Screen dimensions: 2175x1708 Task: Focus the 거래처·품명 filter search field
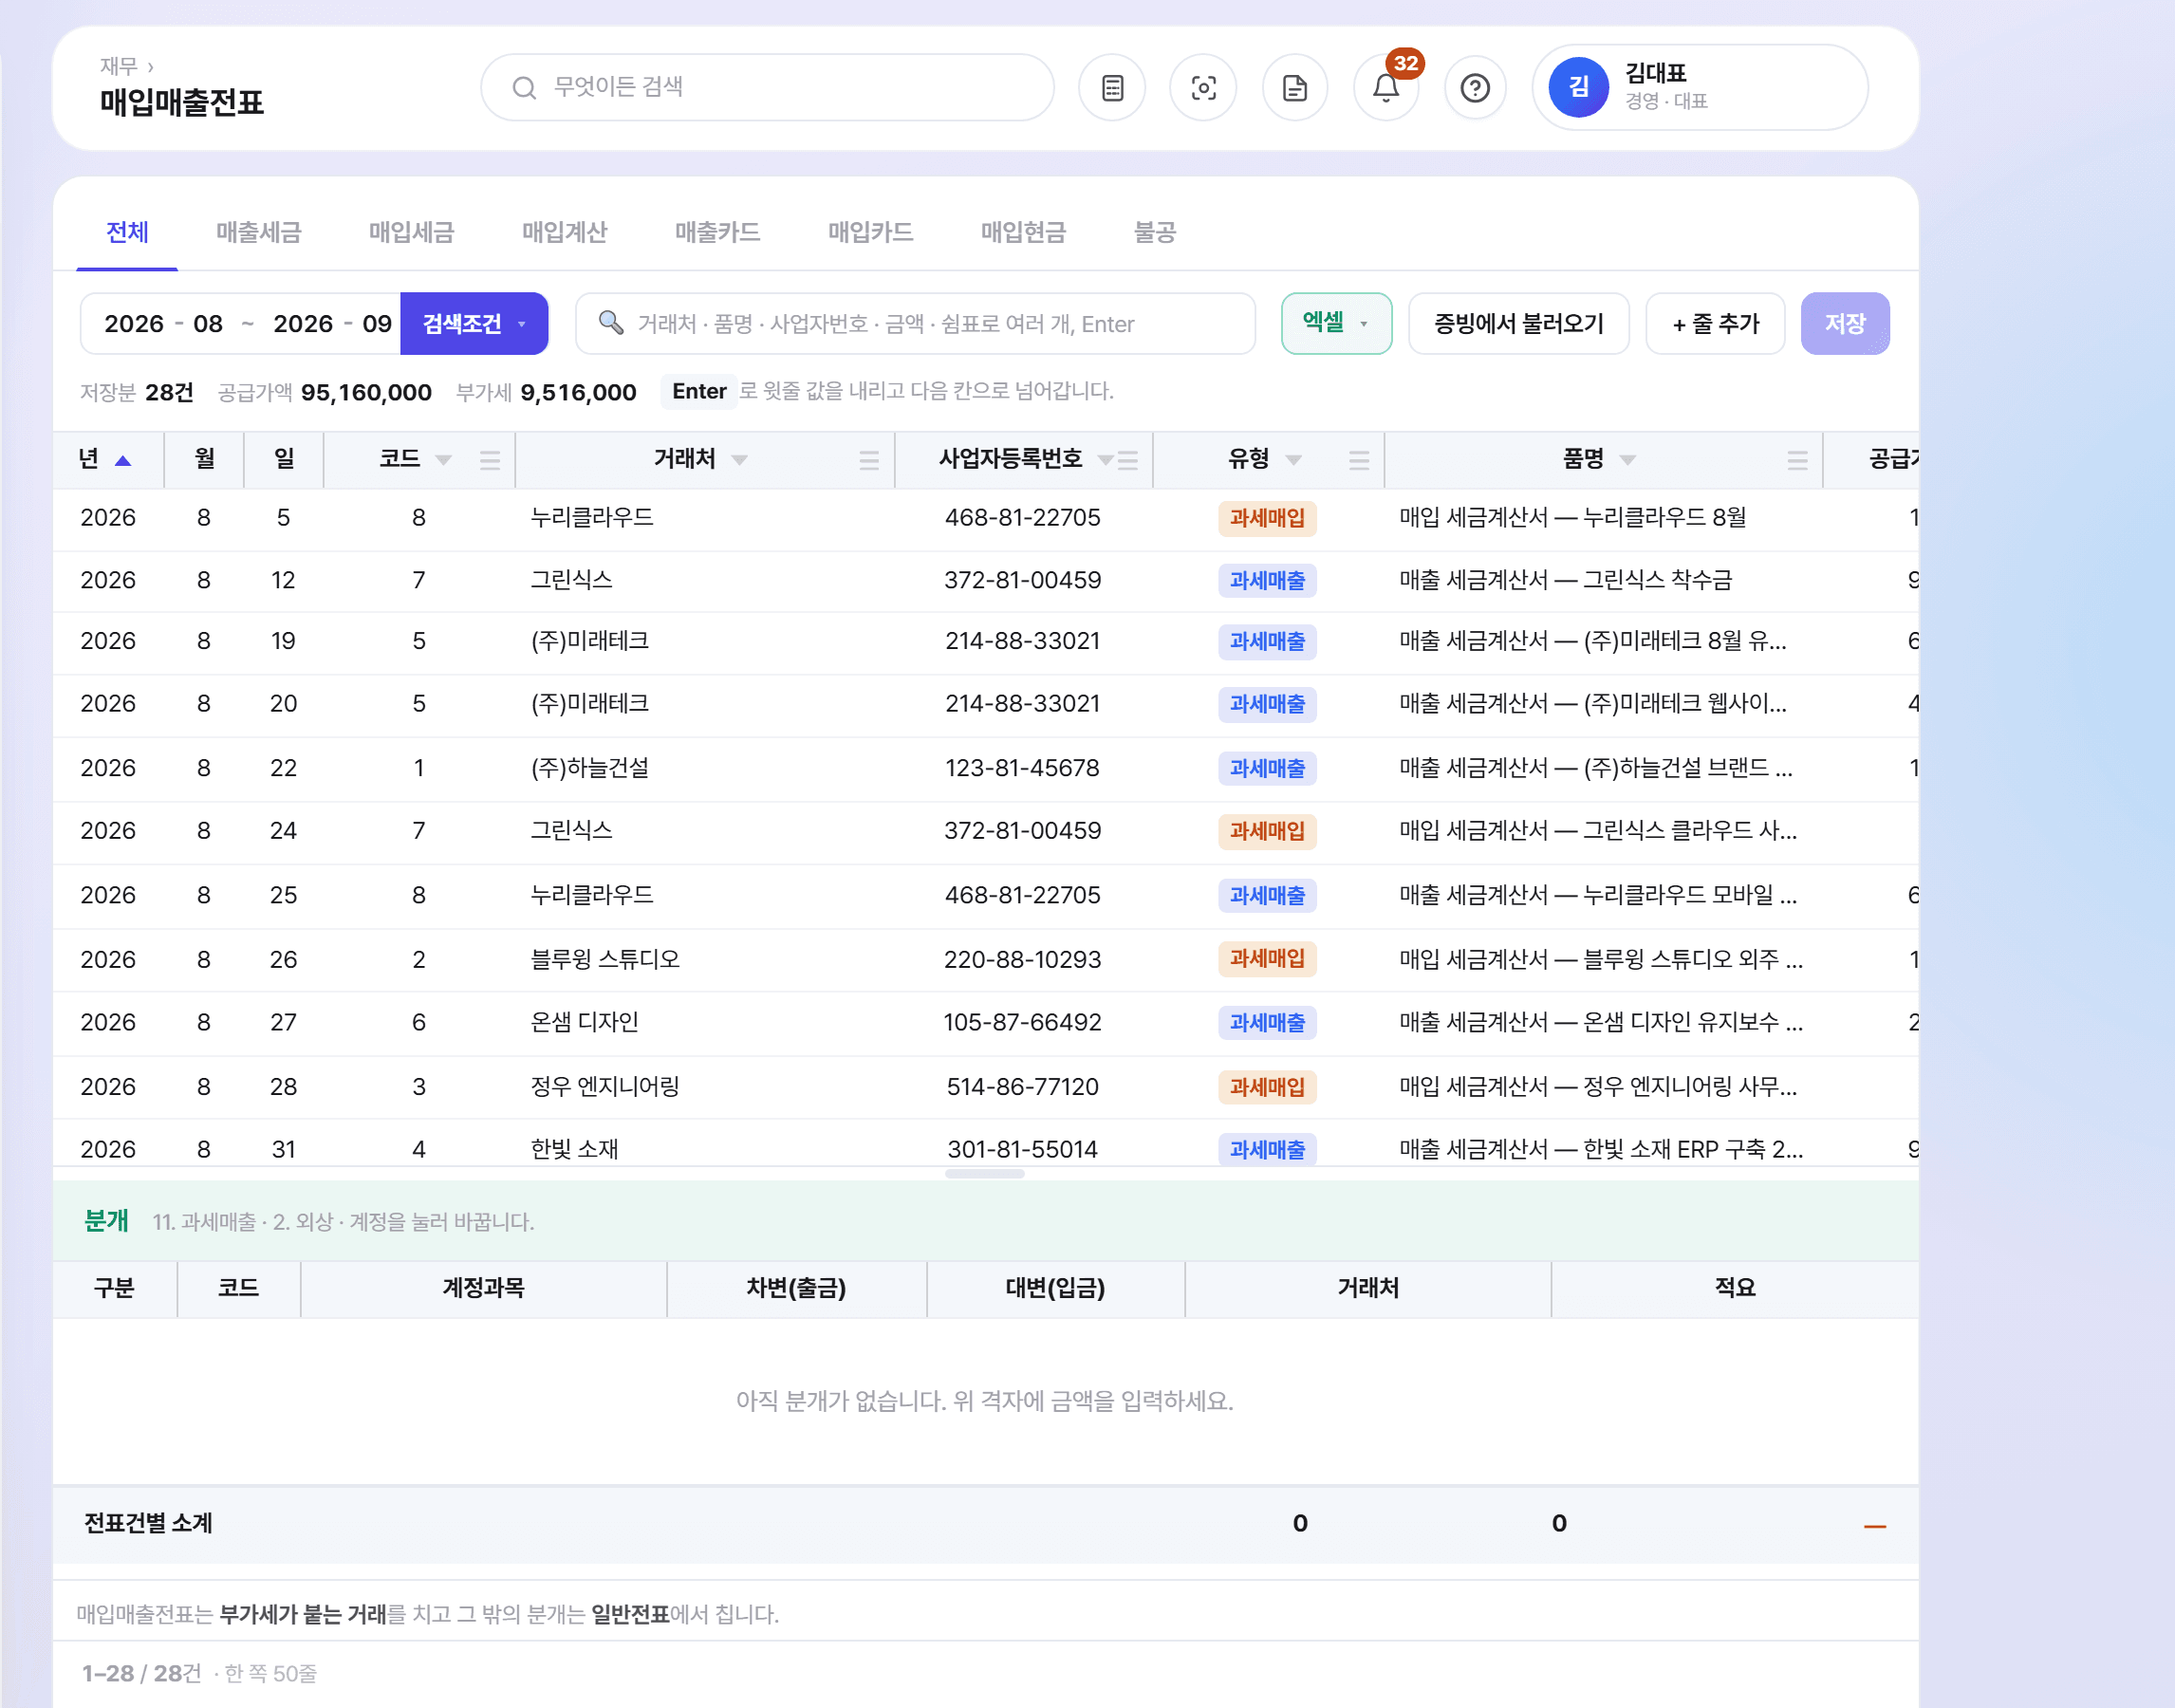(915, 324)
